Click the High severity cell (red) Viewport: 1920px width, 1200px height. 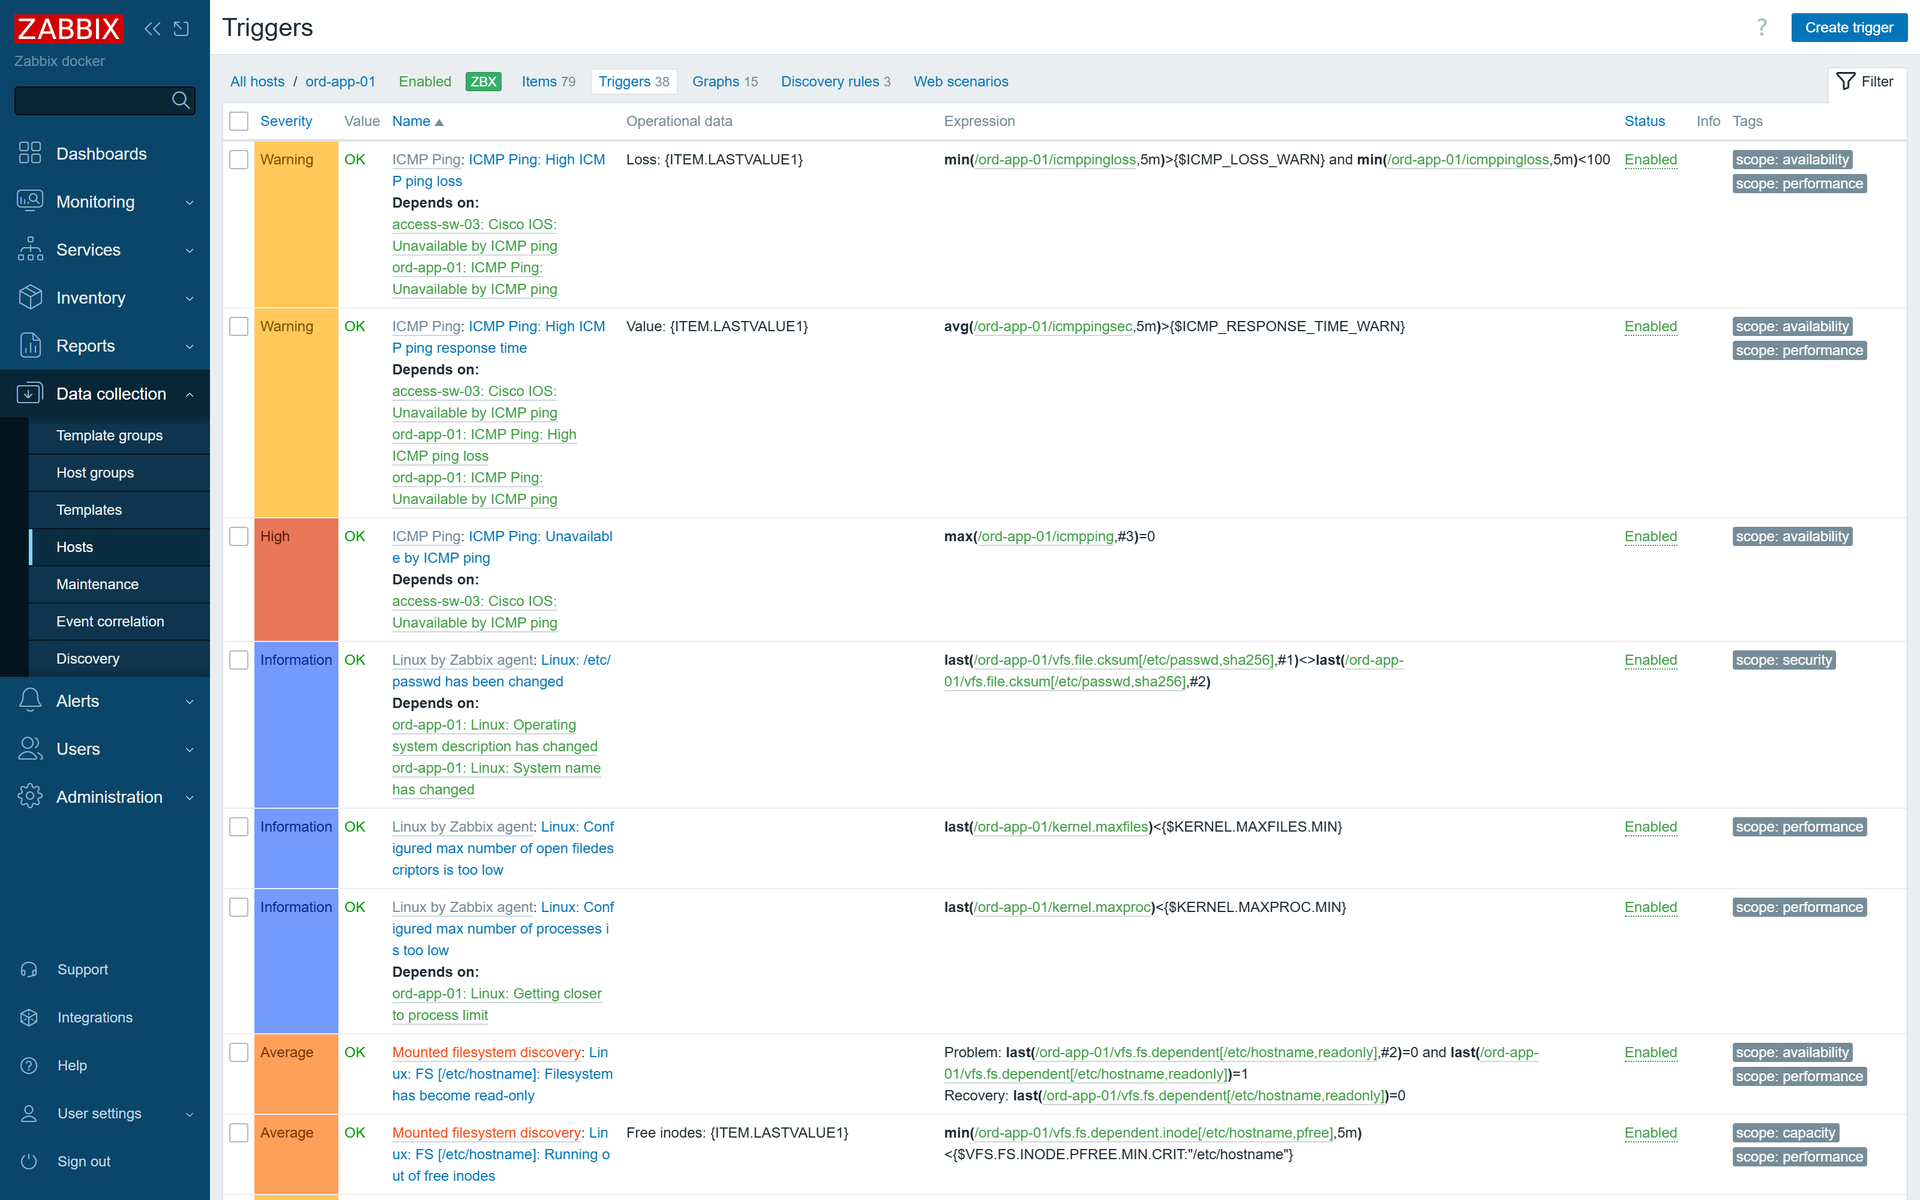(296, 579)
